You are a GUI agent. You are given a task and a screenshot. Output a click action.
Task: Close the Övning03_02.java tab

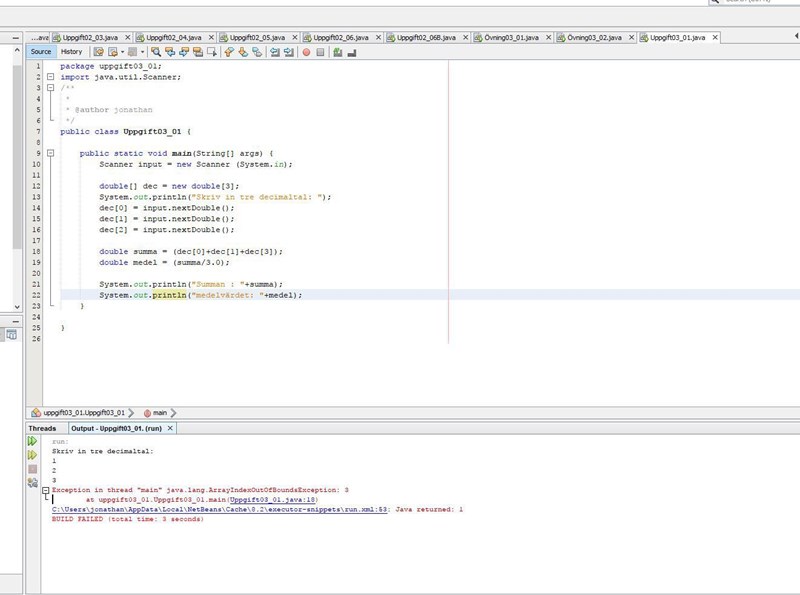click(630, 37)
